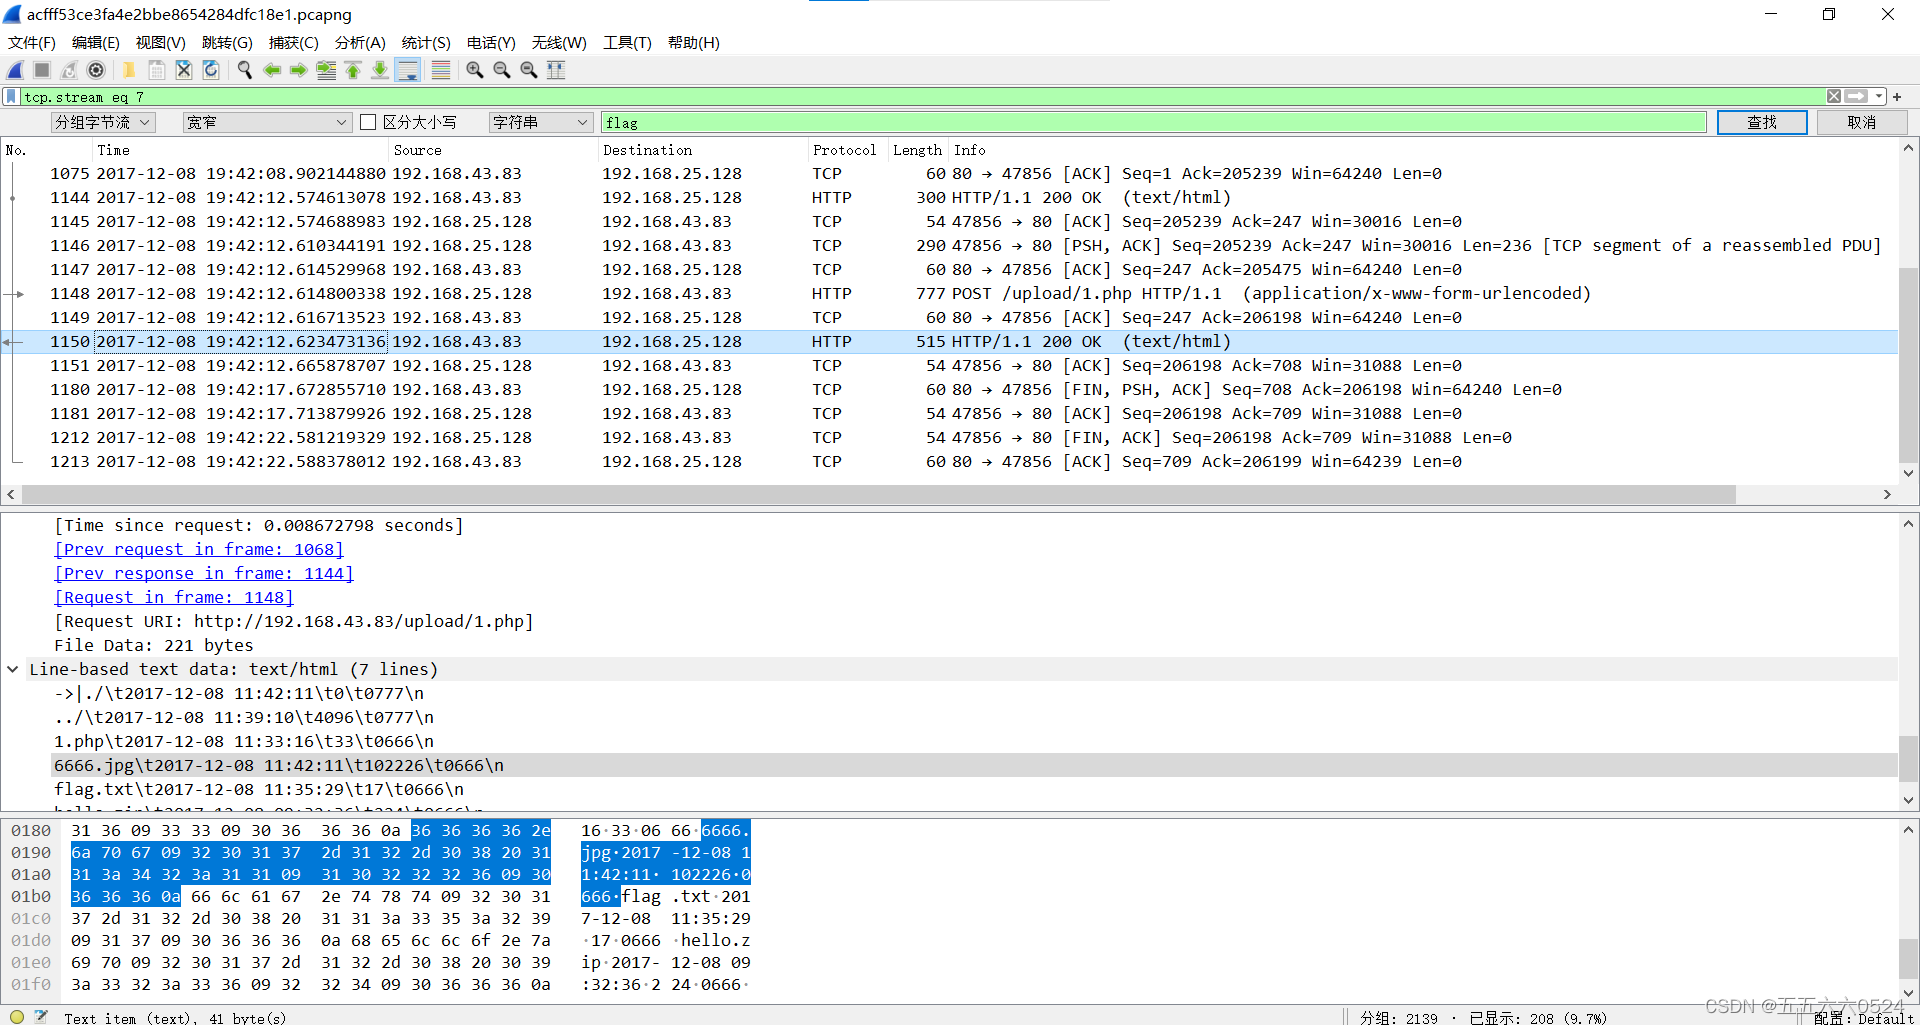Close the capture file
The height and width of the screenshot is (1025, 1920).
(184, 70)
